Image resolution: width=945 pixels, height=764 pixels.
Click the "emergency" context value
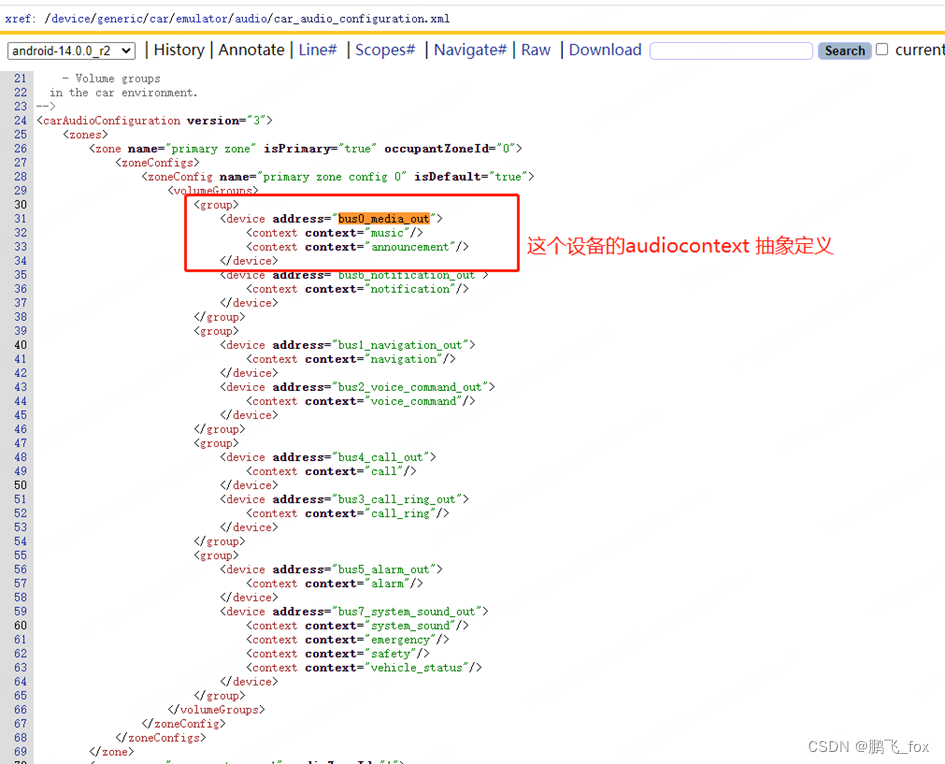point(400,640)
